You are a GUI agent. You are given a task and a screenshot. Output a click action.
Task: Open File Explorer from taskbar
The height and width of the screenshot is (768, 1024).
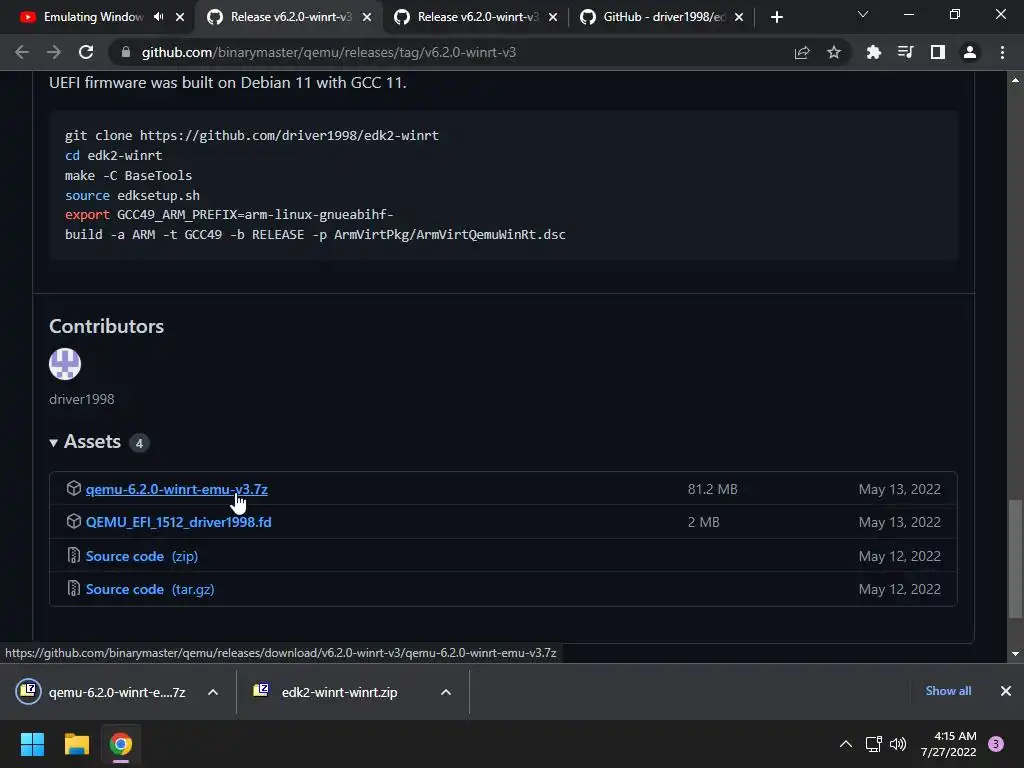pos(76,744)
